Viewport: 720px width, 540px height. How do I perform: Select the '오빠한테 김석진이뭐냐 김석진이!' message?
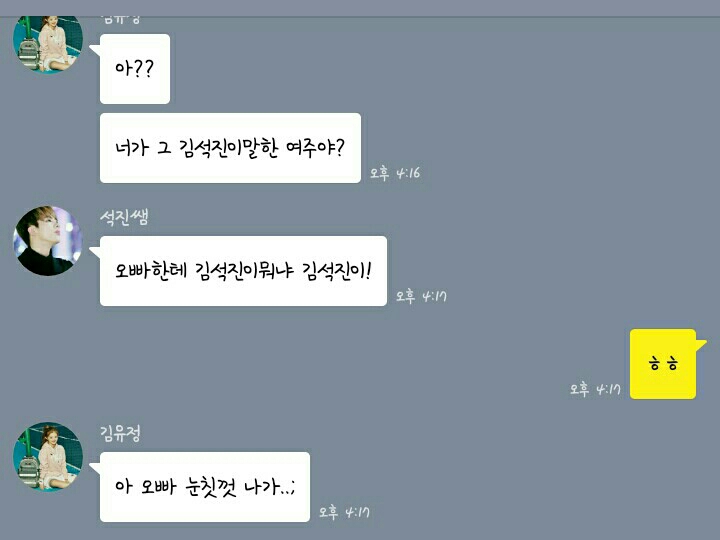tap(243, 271)
